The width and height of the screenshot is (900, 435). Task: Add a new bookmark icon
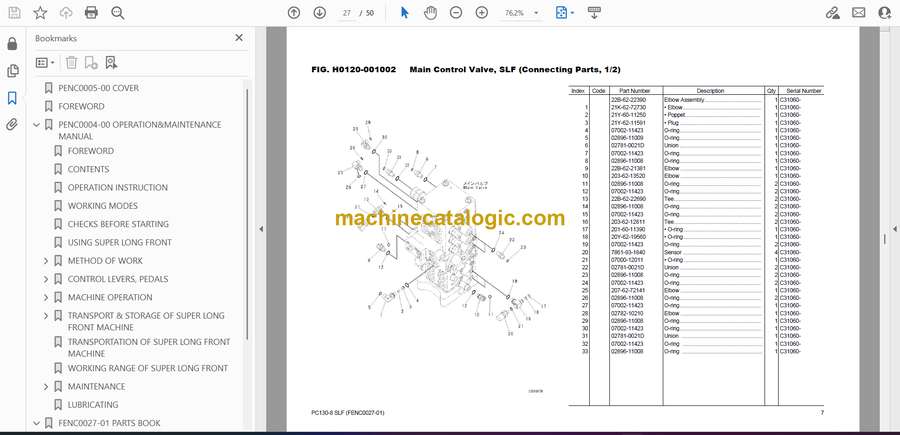[91, 63]
